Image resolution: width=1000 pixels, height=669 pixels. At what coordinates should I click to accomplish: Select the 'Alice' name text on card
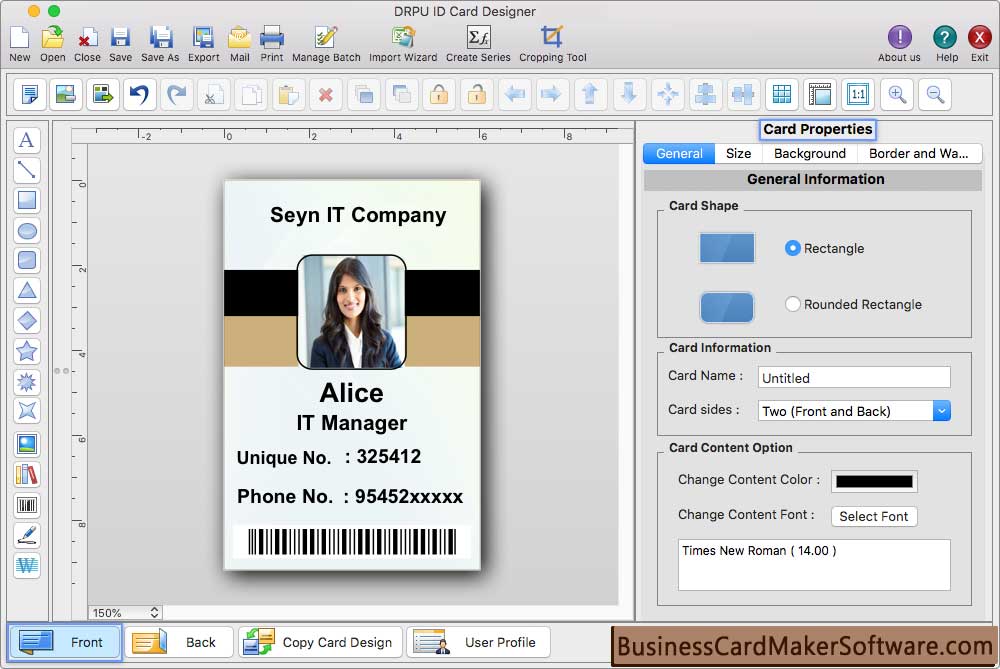(x=351, y=393)
